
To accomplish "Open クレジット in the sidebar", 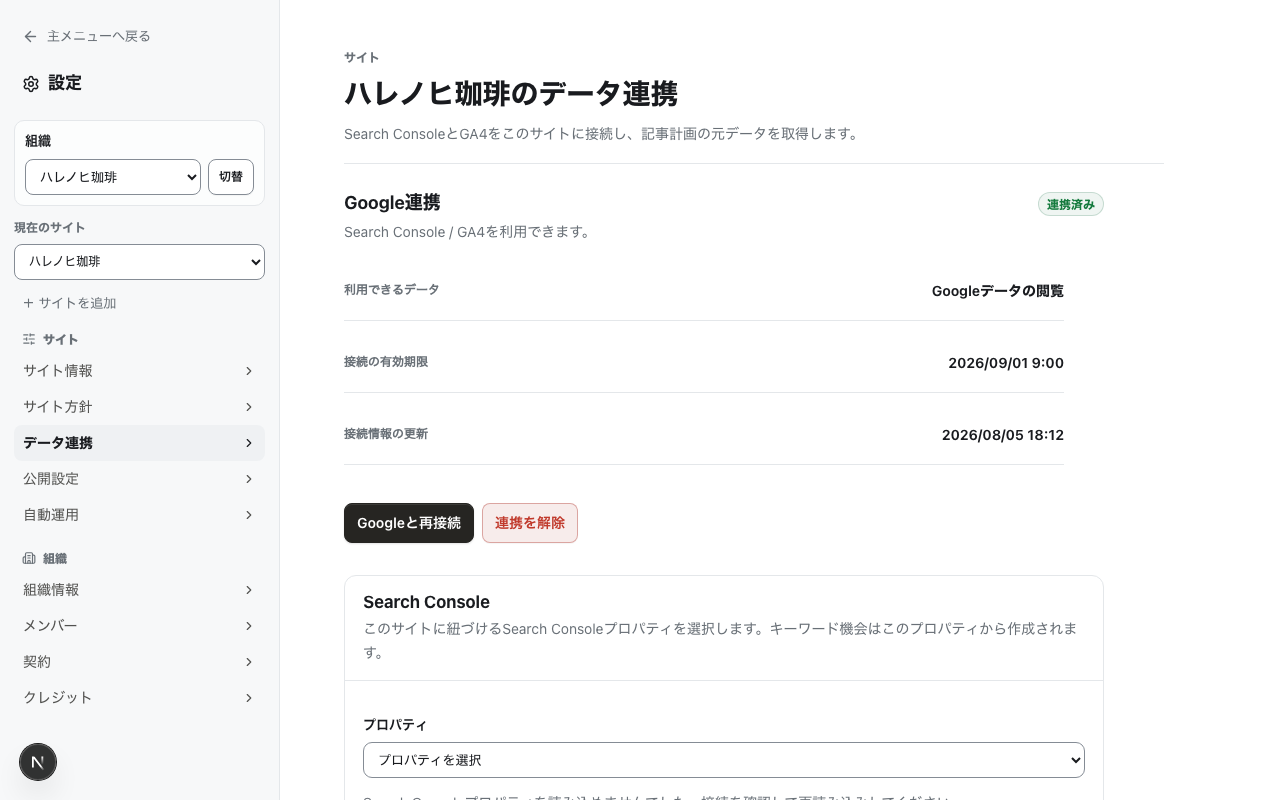I will pyautogui.click(x=139, y=698).
